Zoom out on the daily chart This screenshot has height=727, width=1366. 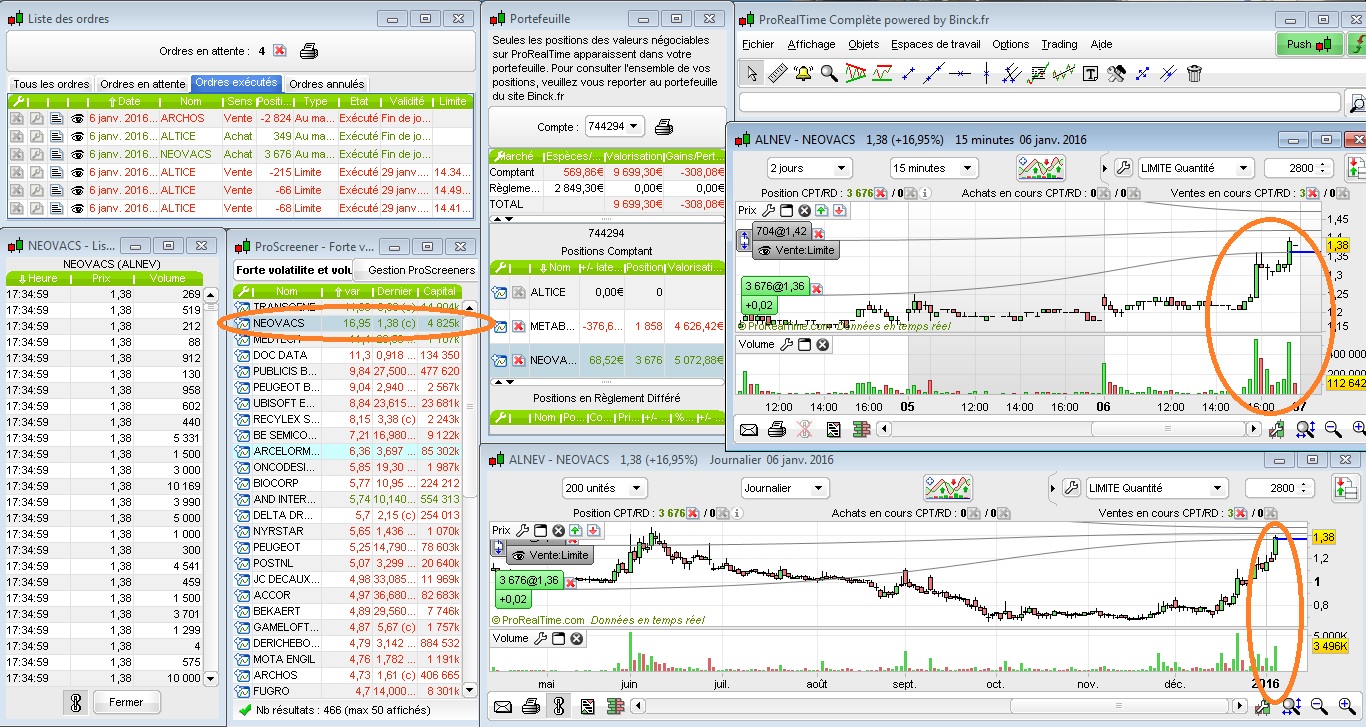click(x=1318, y=707)
